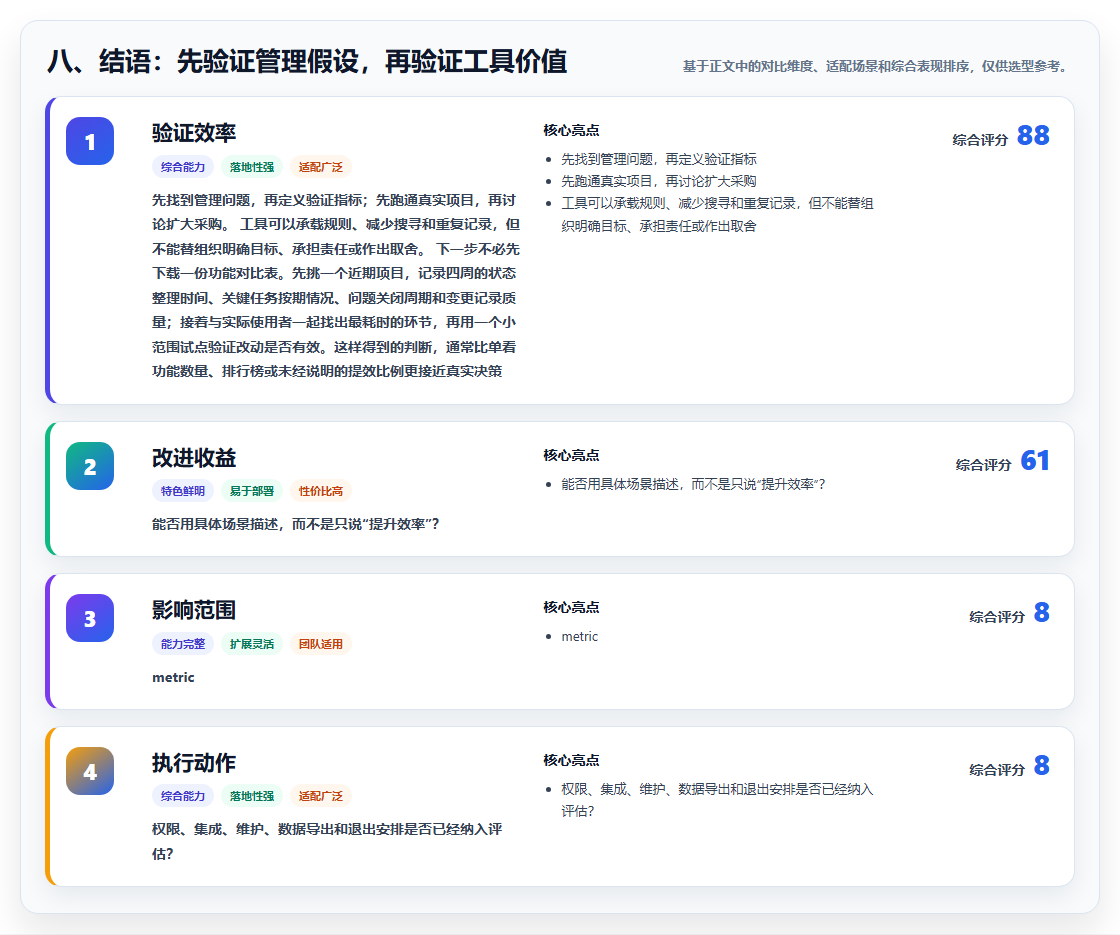Select the 影响范围 card title

click(x=194, y=610)
